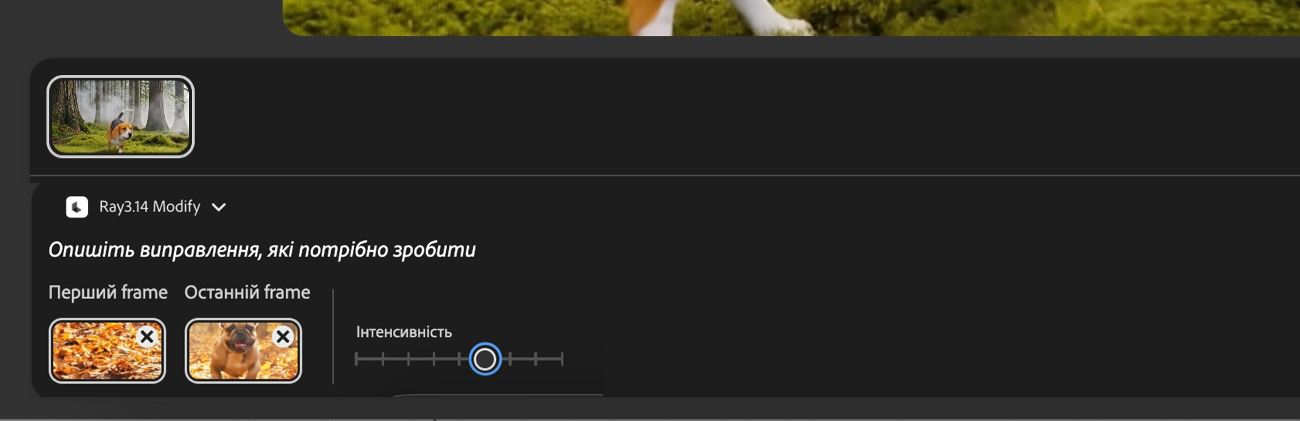The width and height of the screenshot is (1300, 421).
Task: Move intensity one tick left of handle
Action: [459, 359]
